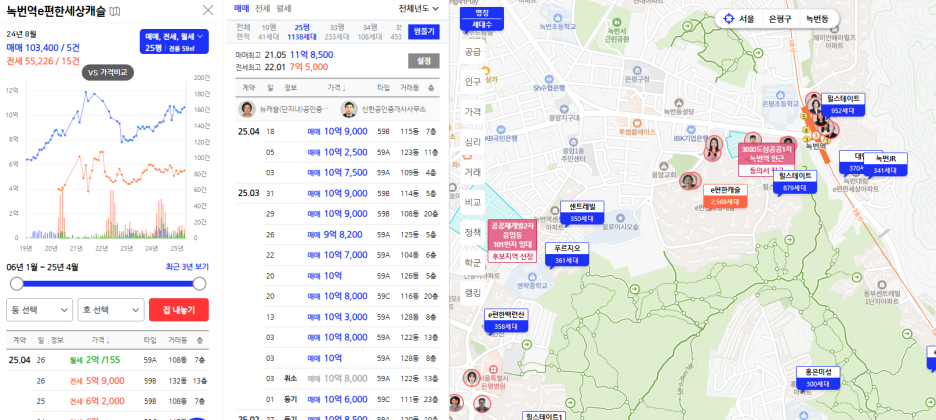Click the KB국민은행 bank icon on the map
936x420 pixels.
[500, 128]
